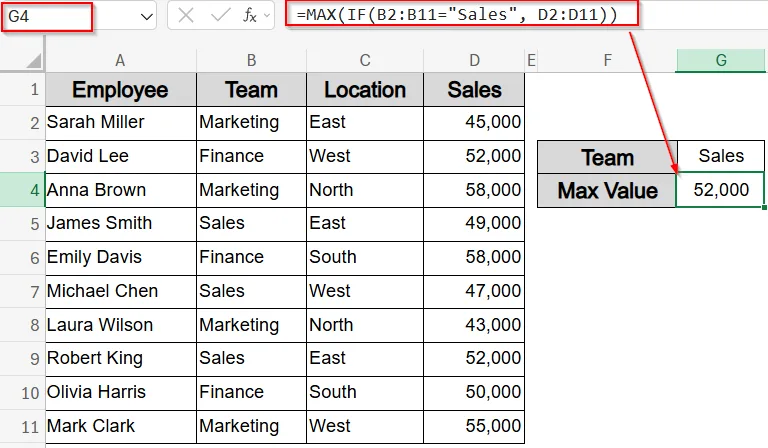The image size is (768, 448).
Task: Click the 43,000 sales value
Action: [474, 325]
